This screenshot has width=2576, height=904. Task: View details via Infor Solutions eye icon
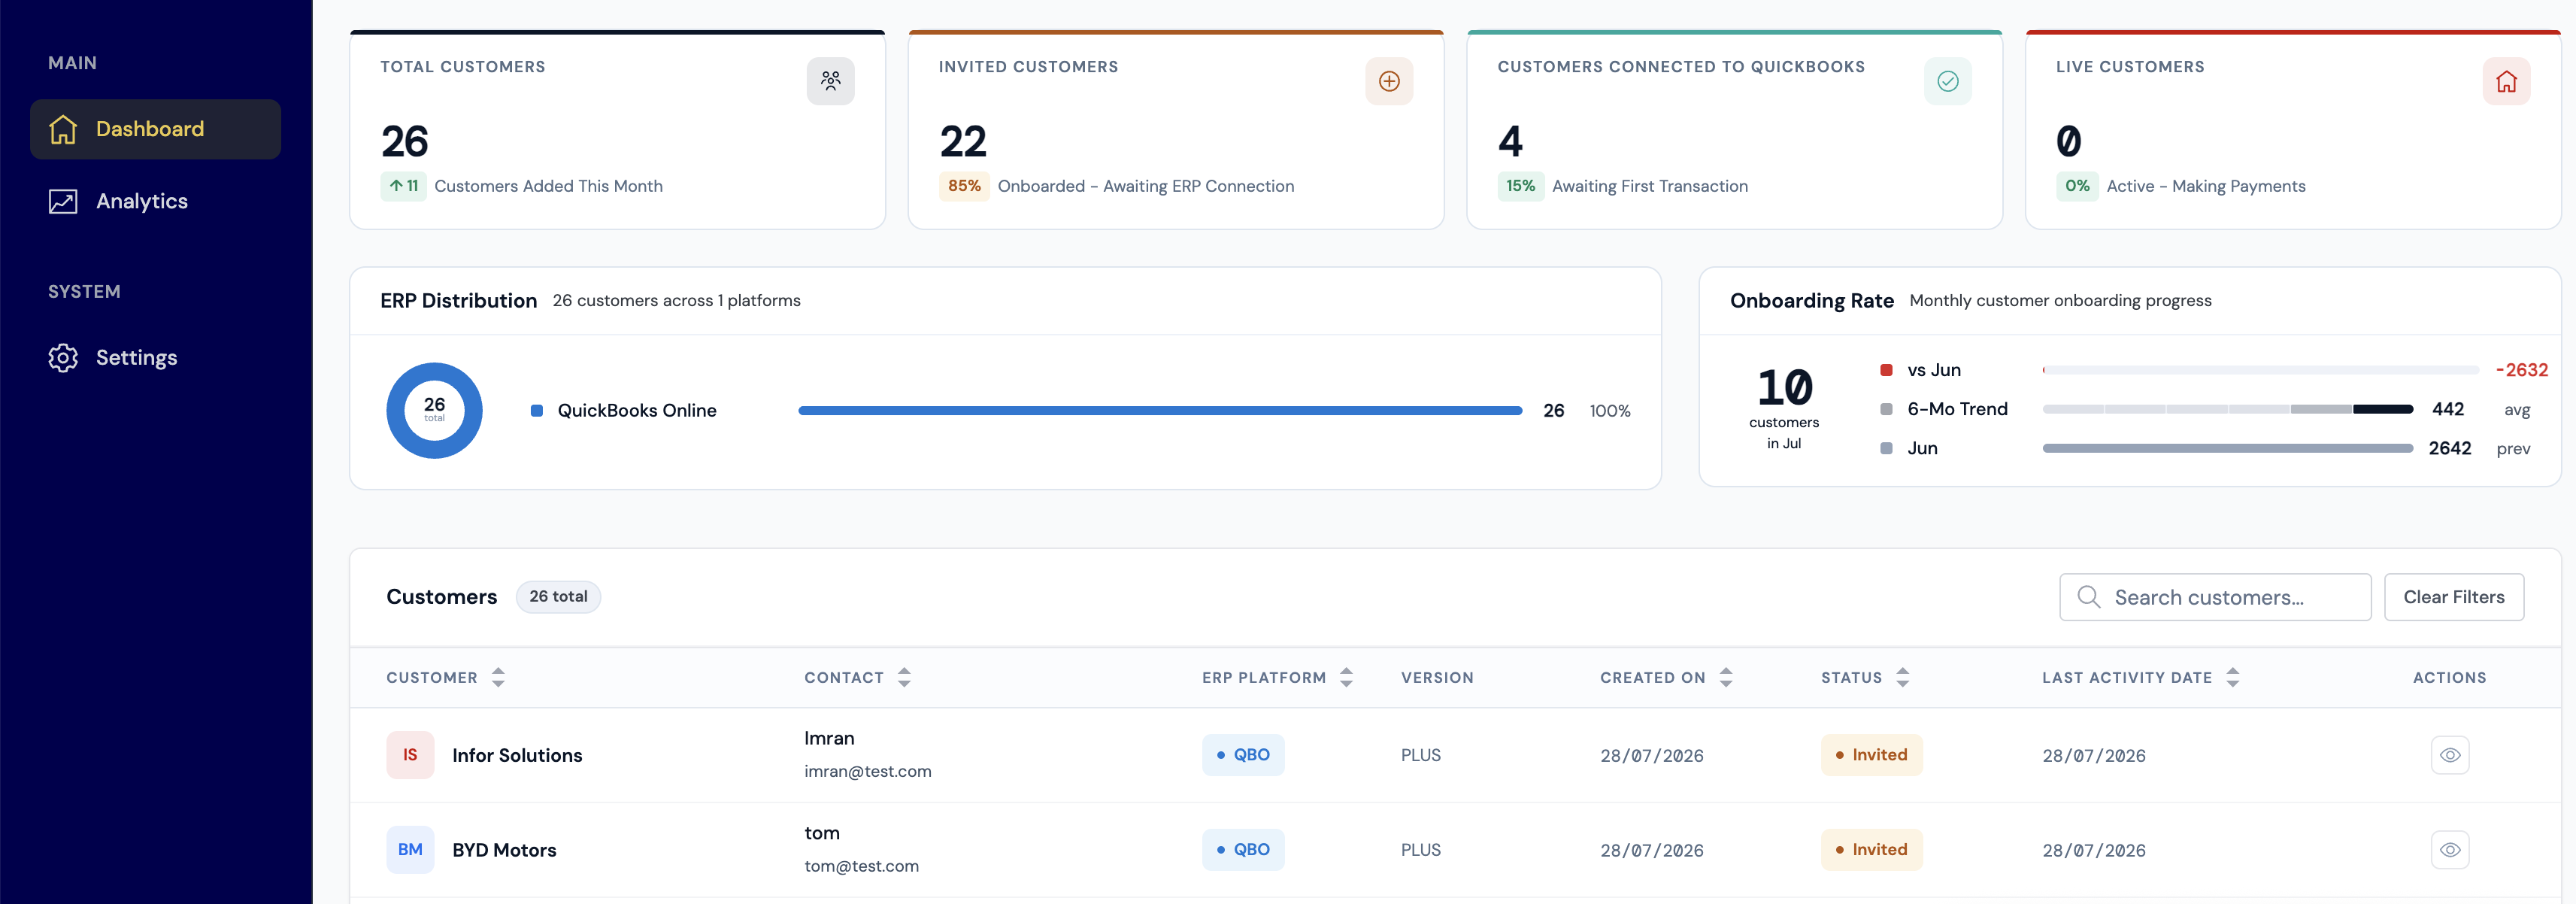pos(2449,755)
